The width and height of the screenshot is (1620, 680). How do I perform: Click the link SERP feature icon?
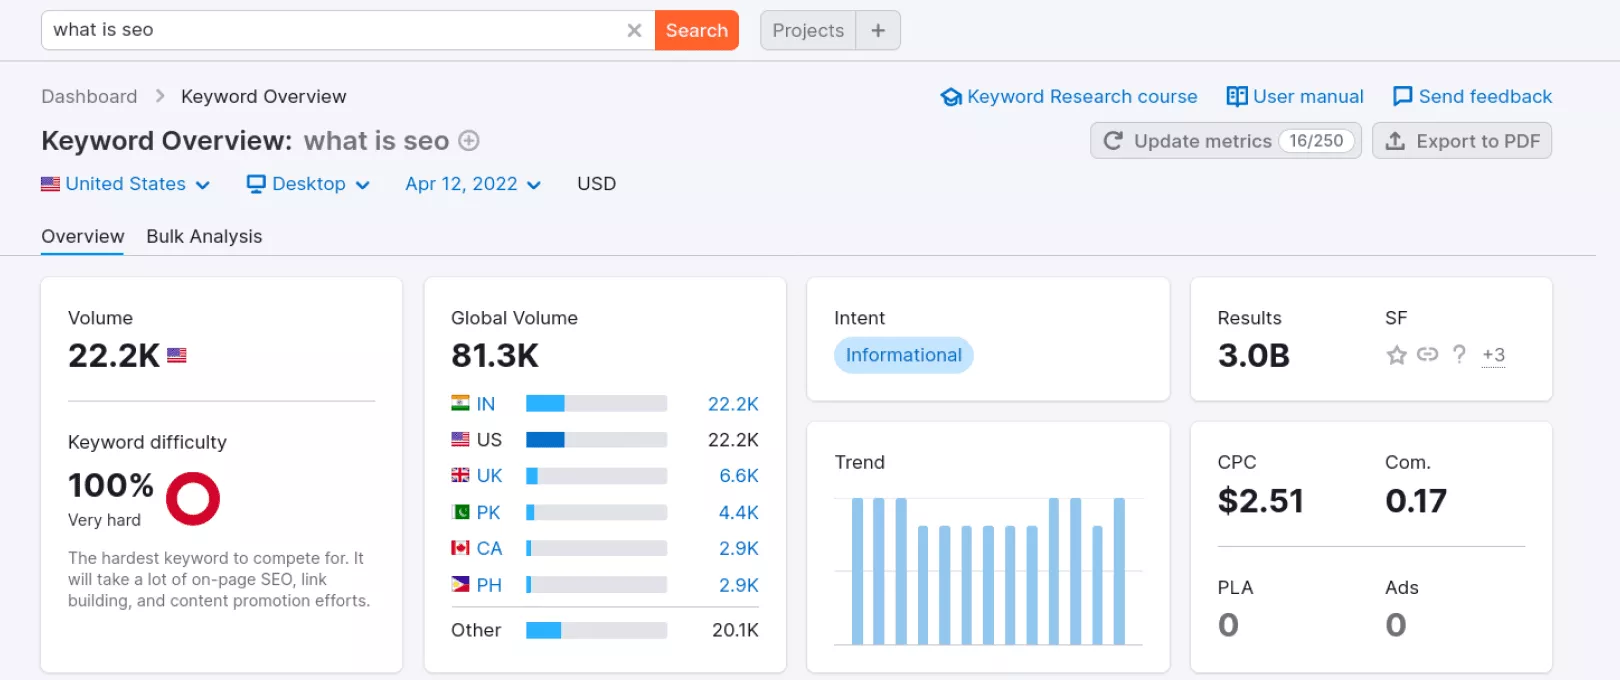(x=1428, y=354)
